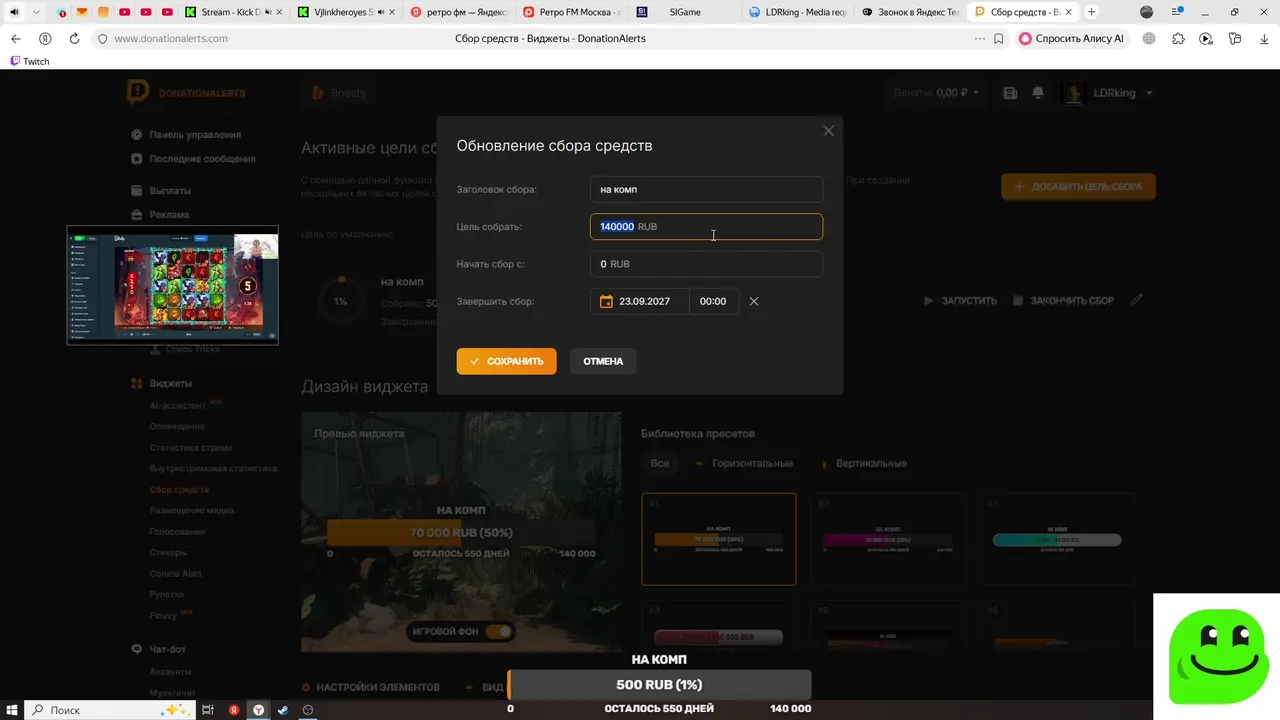
Task: Open Аккаунты under Чат-бот
Action: click(x=170, y=671)
